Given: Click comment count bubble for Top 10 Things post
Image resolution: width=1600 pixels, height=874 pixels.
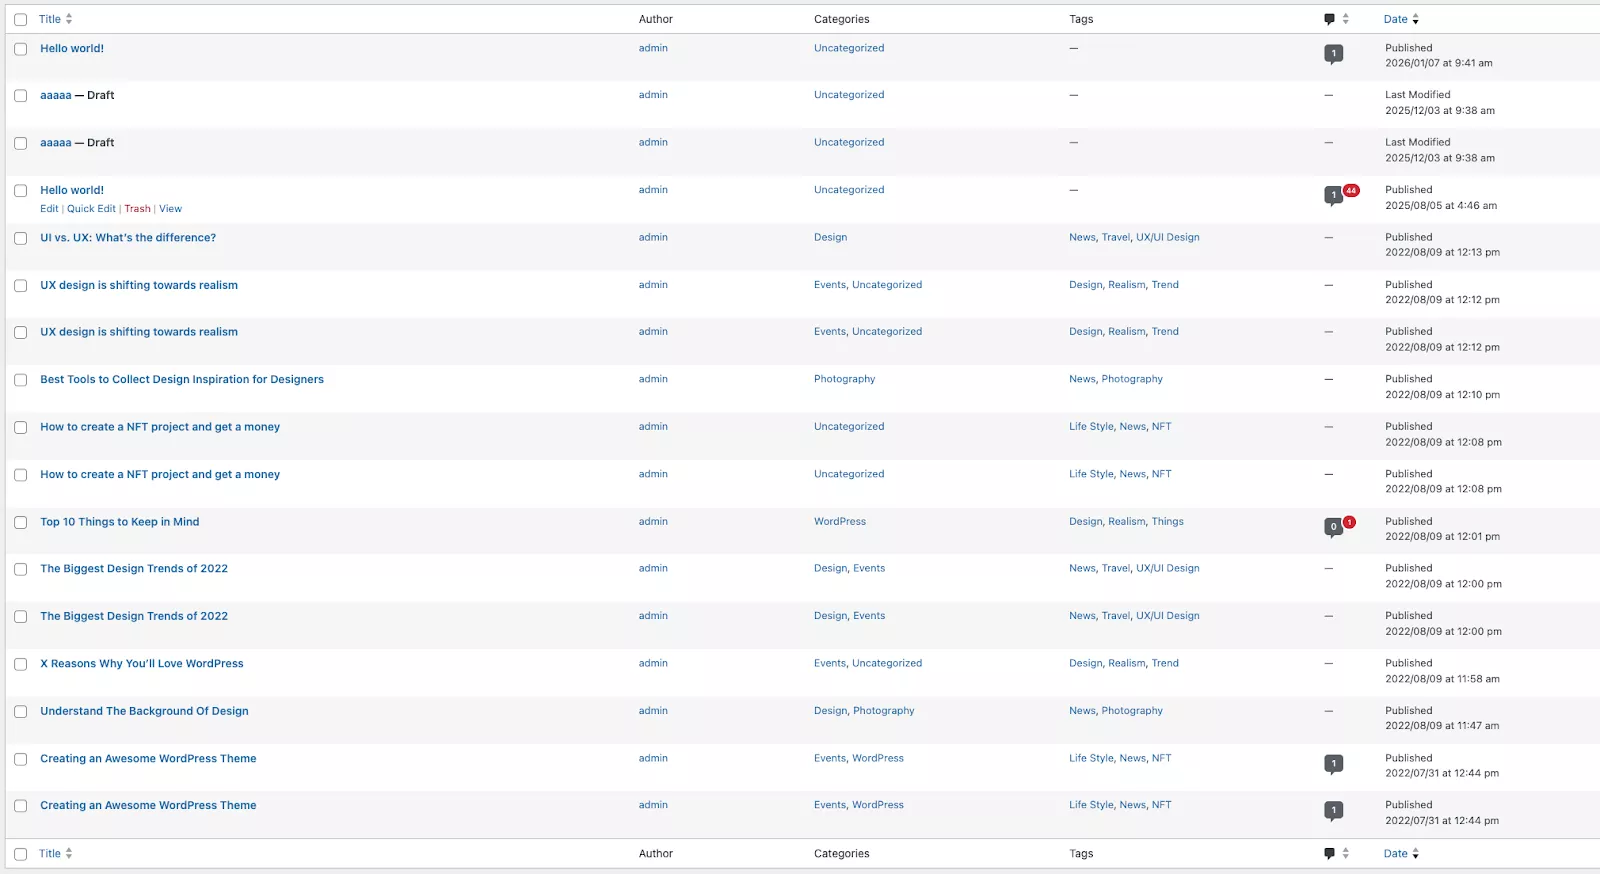Looking at the screenshot, I should pyautogui.click(x=1333, y=527).
